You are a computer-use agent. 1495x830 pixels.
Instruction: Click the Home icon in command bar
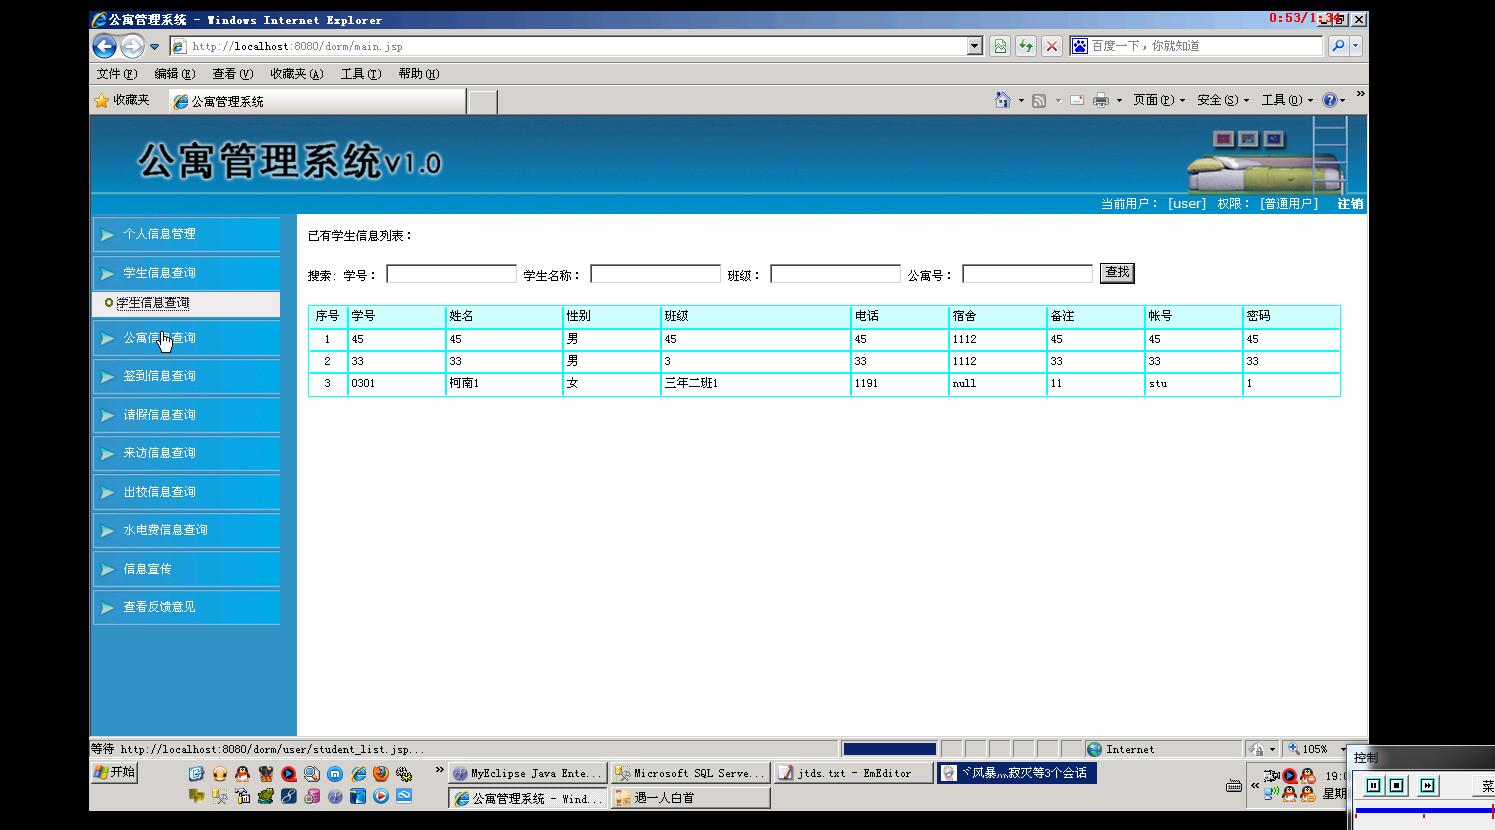(x=1003, y=100)
